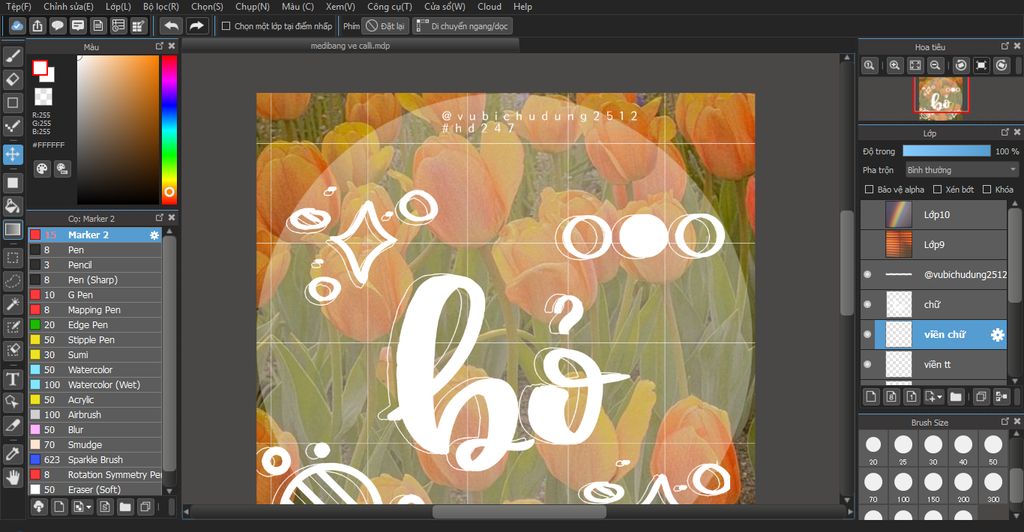The width and height of the screenshot is (1024, 532).
Task: Enable the 'Bảo vệ alpha' checkbox
Action: tap(869, 189)
